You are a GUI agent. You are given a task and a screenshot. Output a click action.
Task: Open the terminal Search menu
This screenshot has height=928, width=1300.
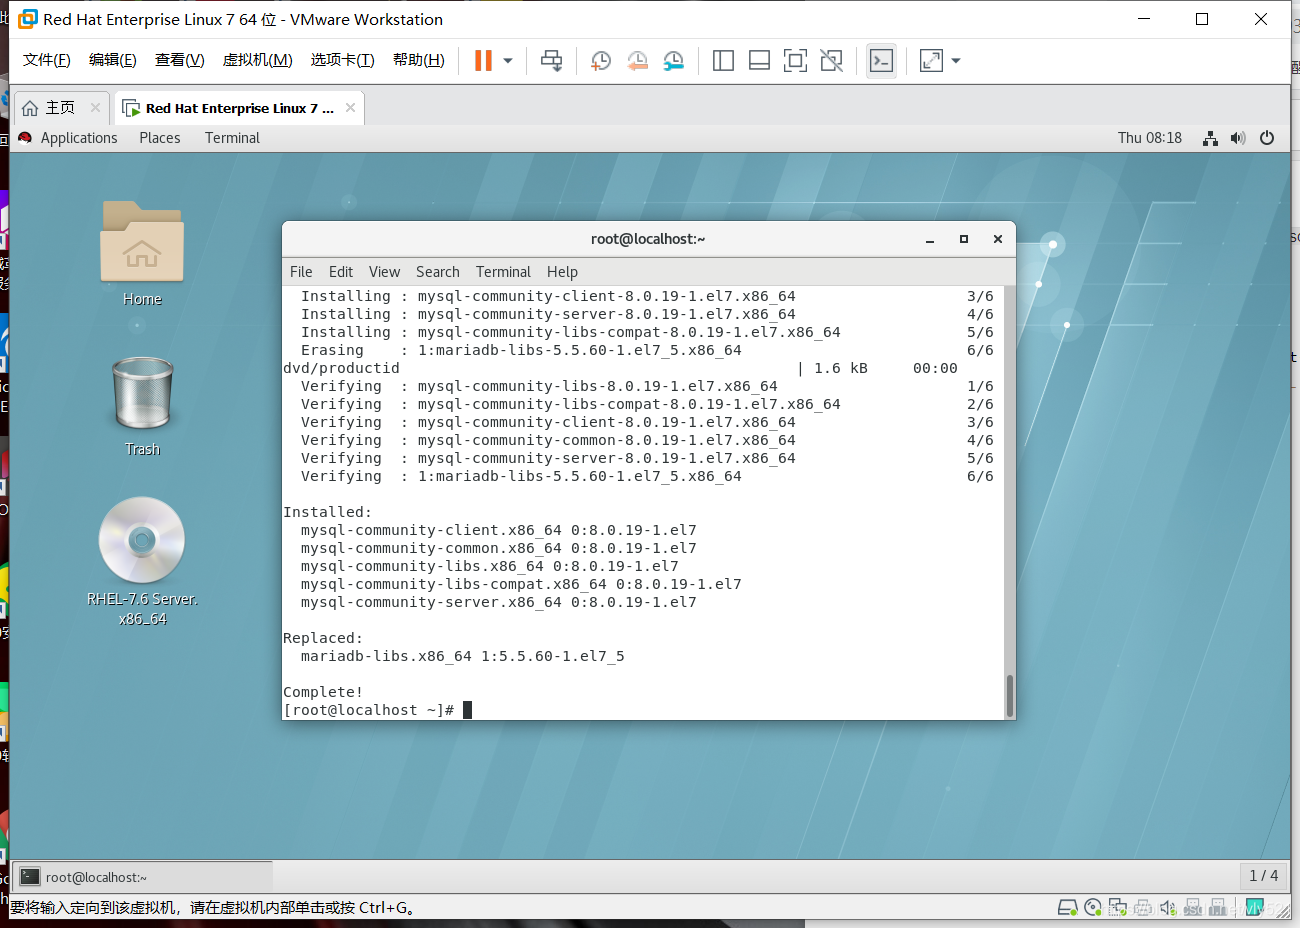tap(438, 272)
